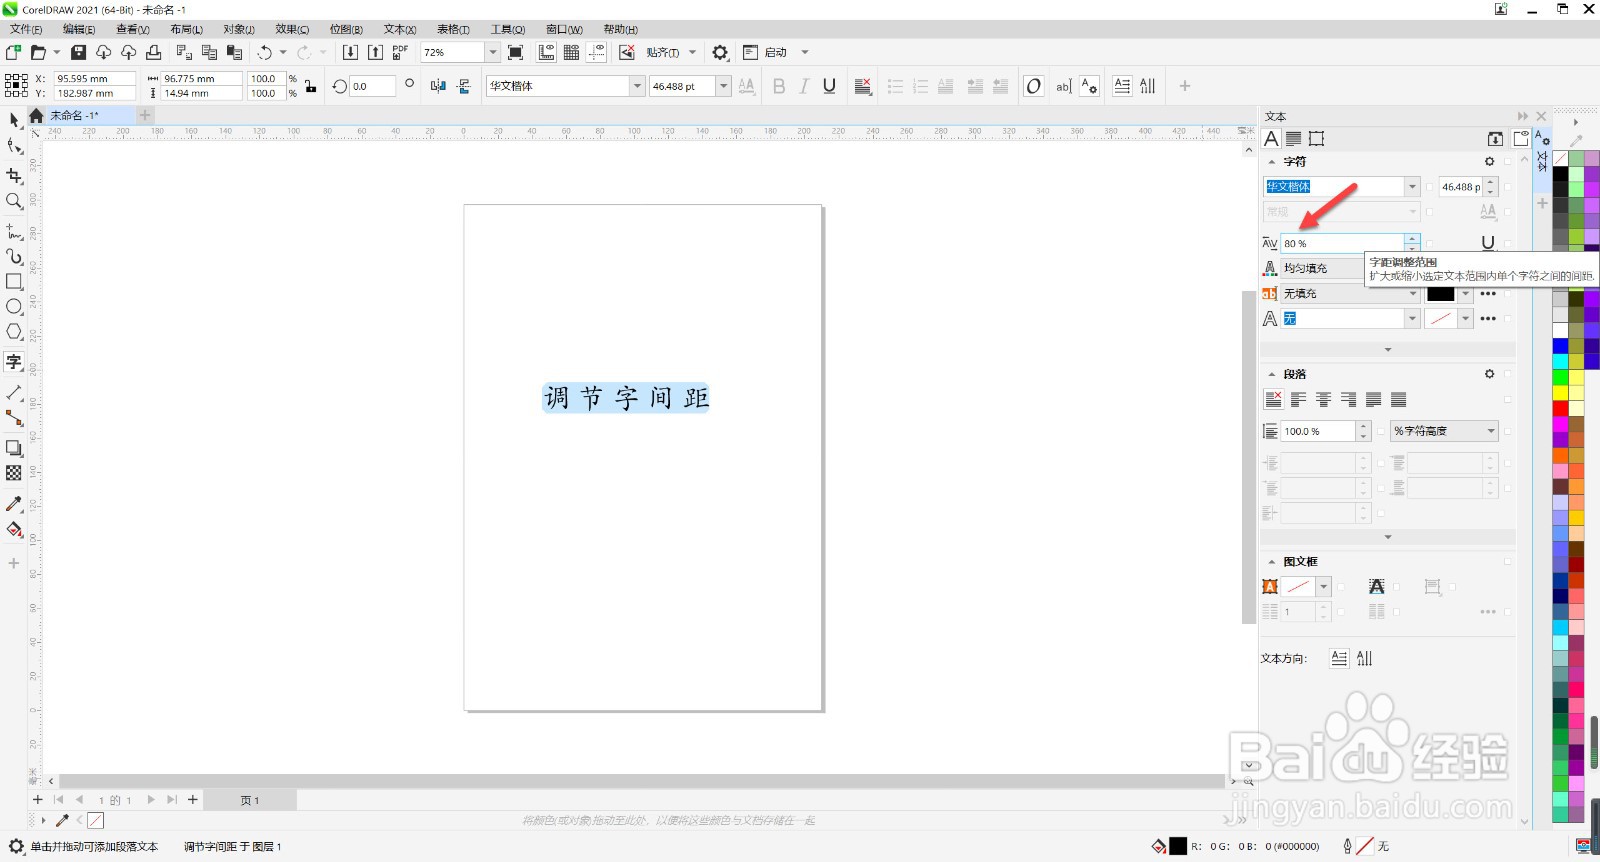The width and height of the screenshot is (1600, 862).
Task: Switch to Character view in Text docker
Action: point(1272,139)
